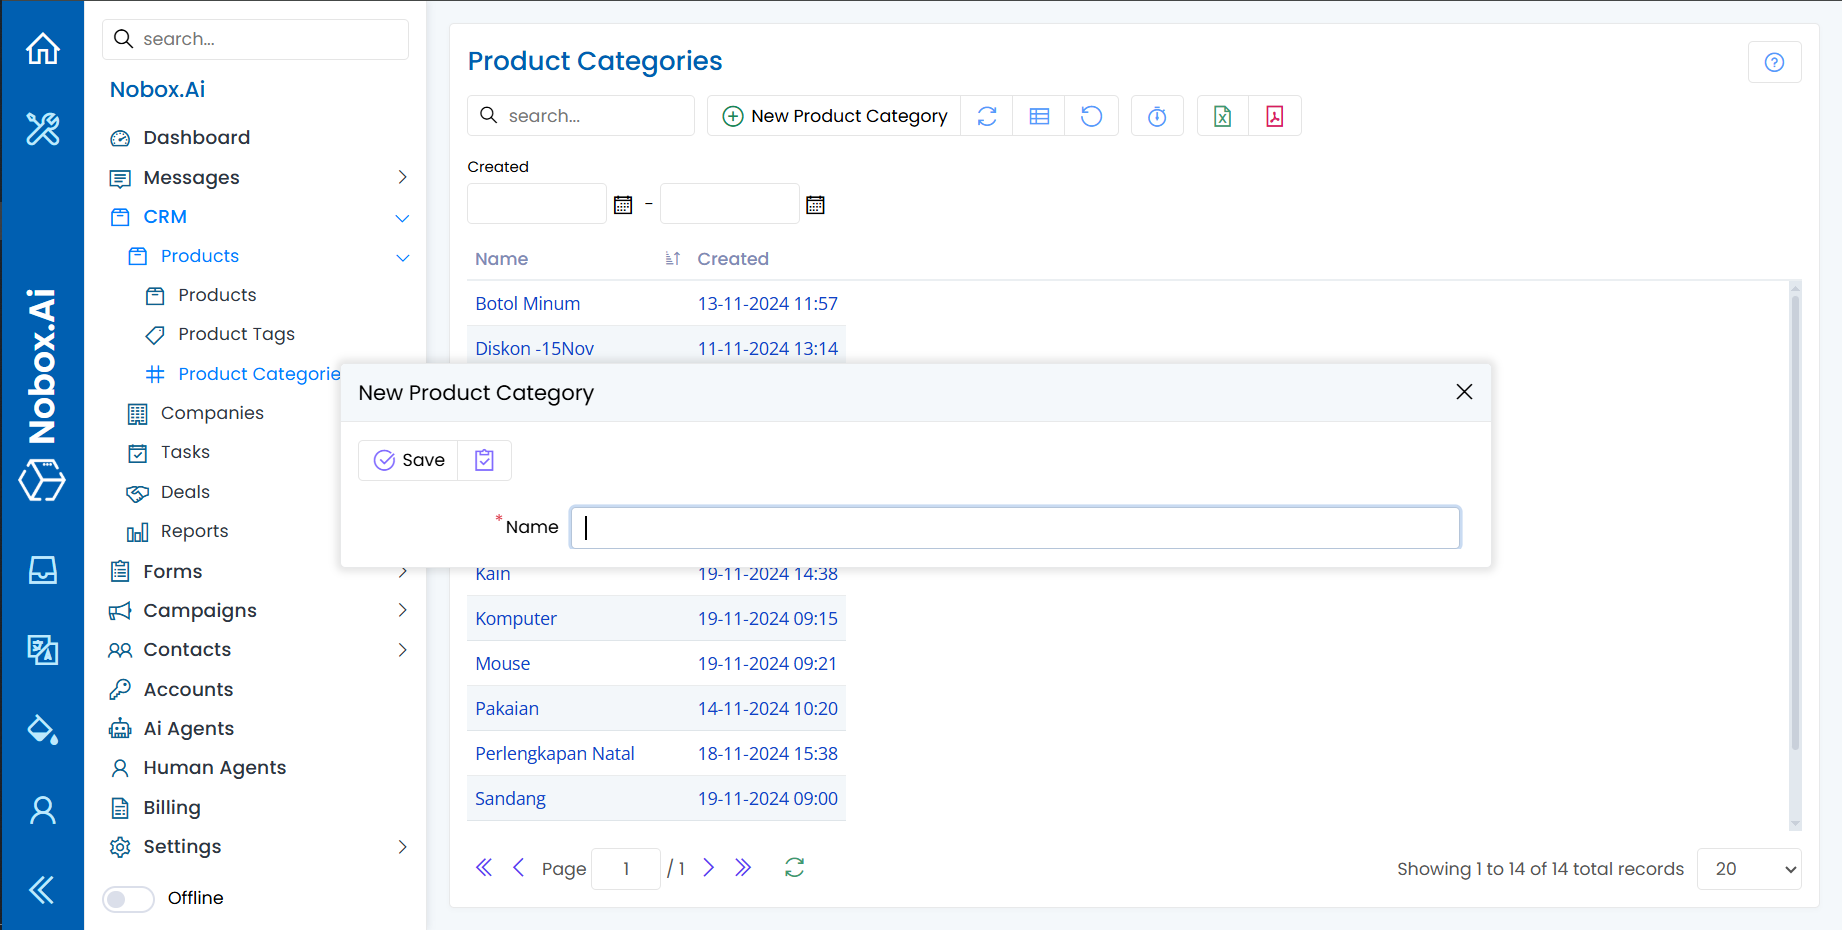
Task: Collapse the CRM section chevron
Action: coord(402,217)
